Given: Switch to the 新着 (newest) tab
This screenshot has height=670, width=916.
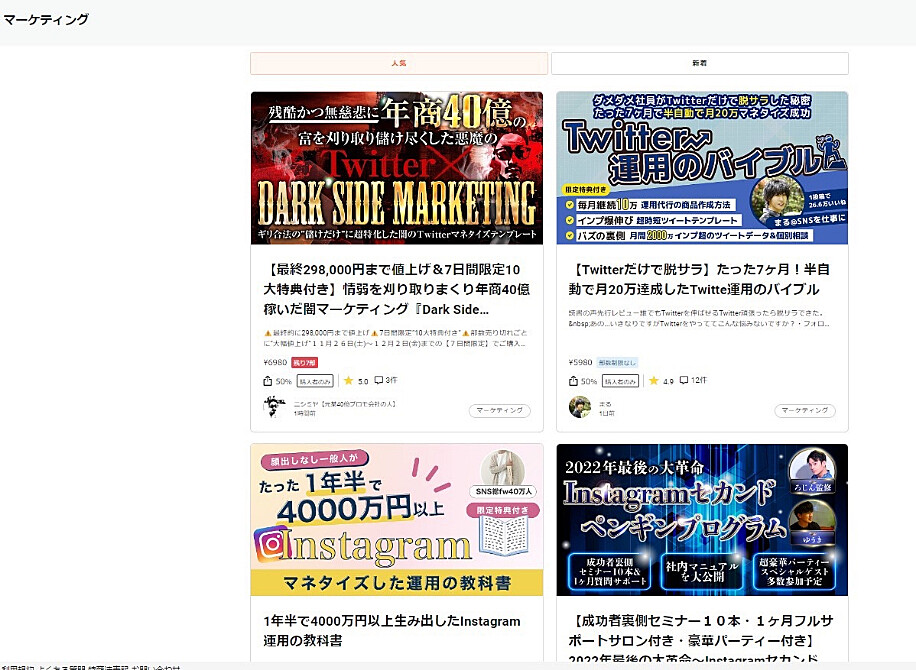Looking at the screenshot, I should pyautogui.click(x=699, y=63).
